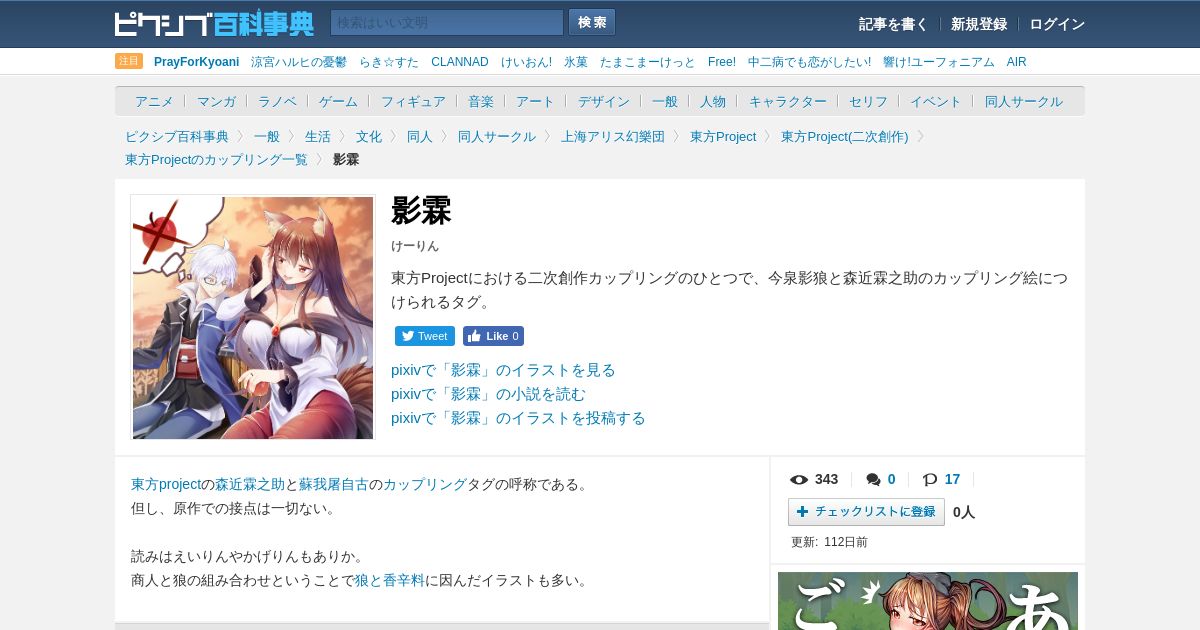Screen dimensions: 1200x630
Task: Click the 注目 featured label badge
Action: 129,61
